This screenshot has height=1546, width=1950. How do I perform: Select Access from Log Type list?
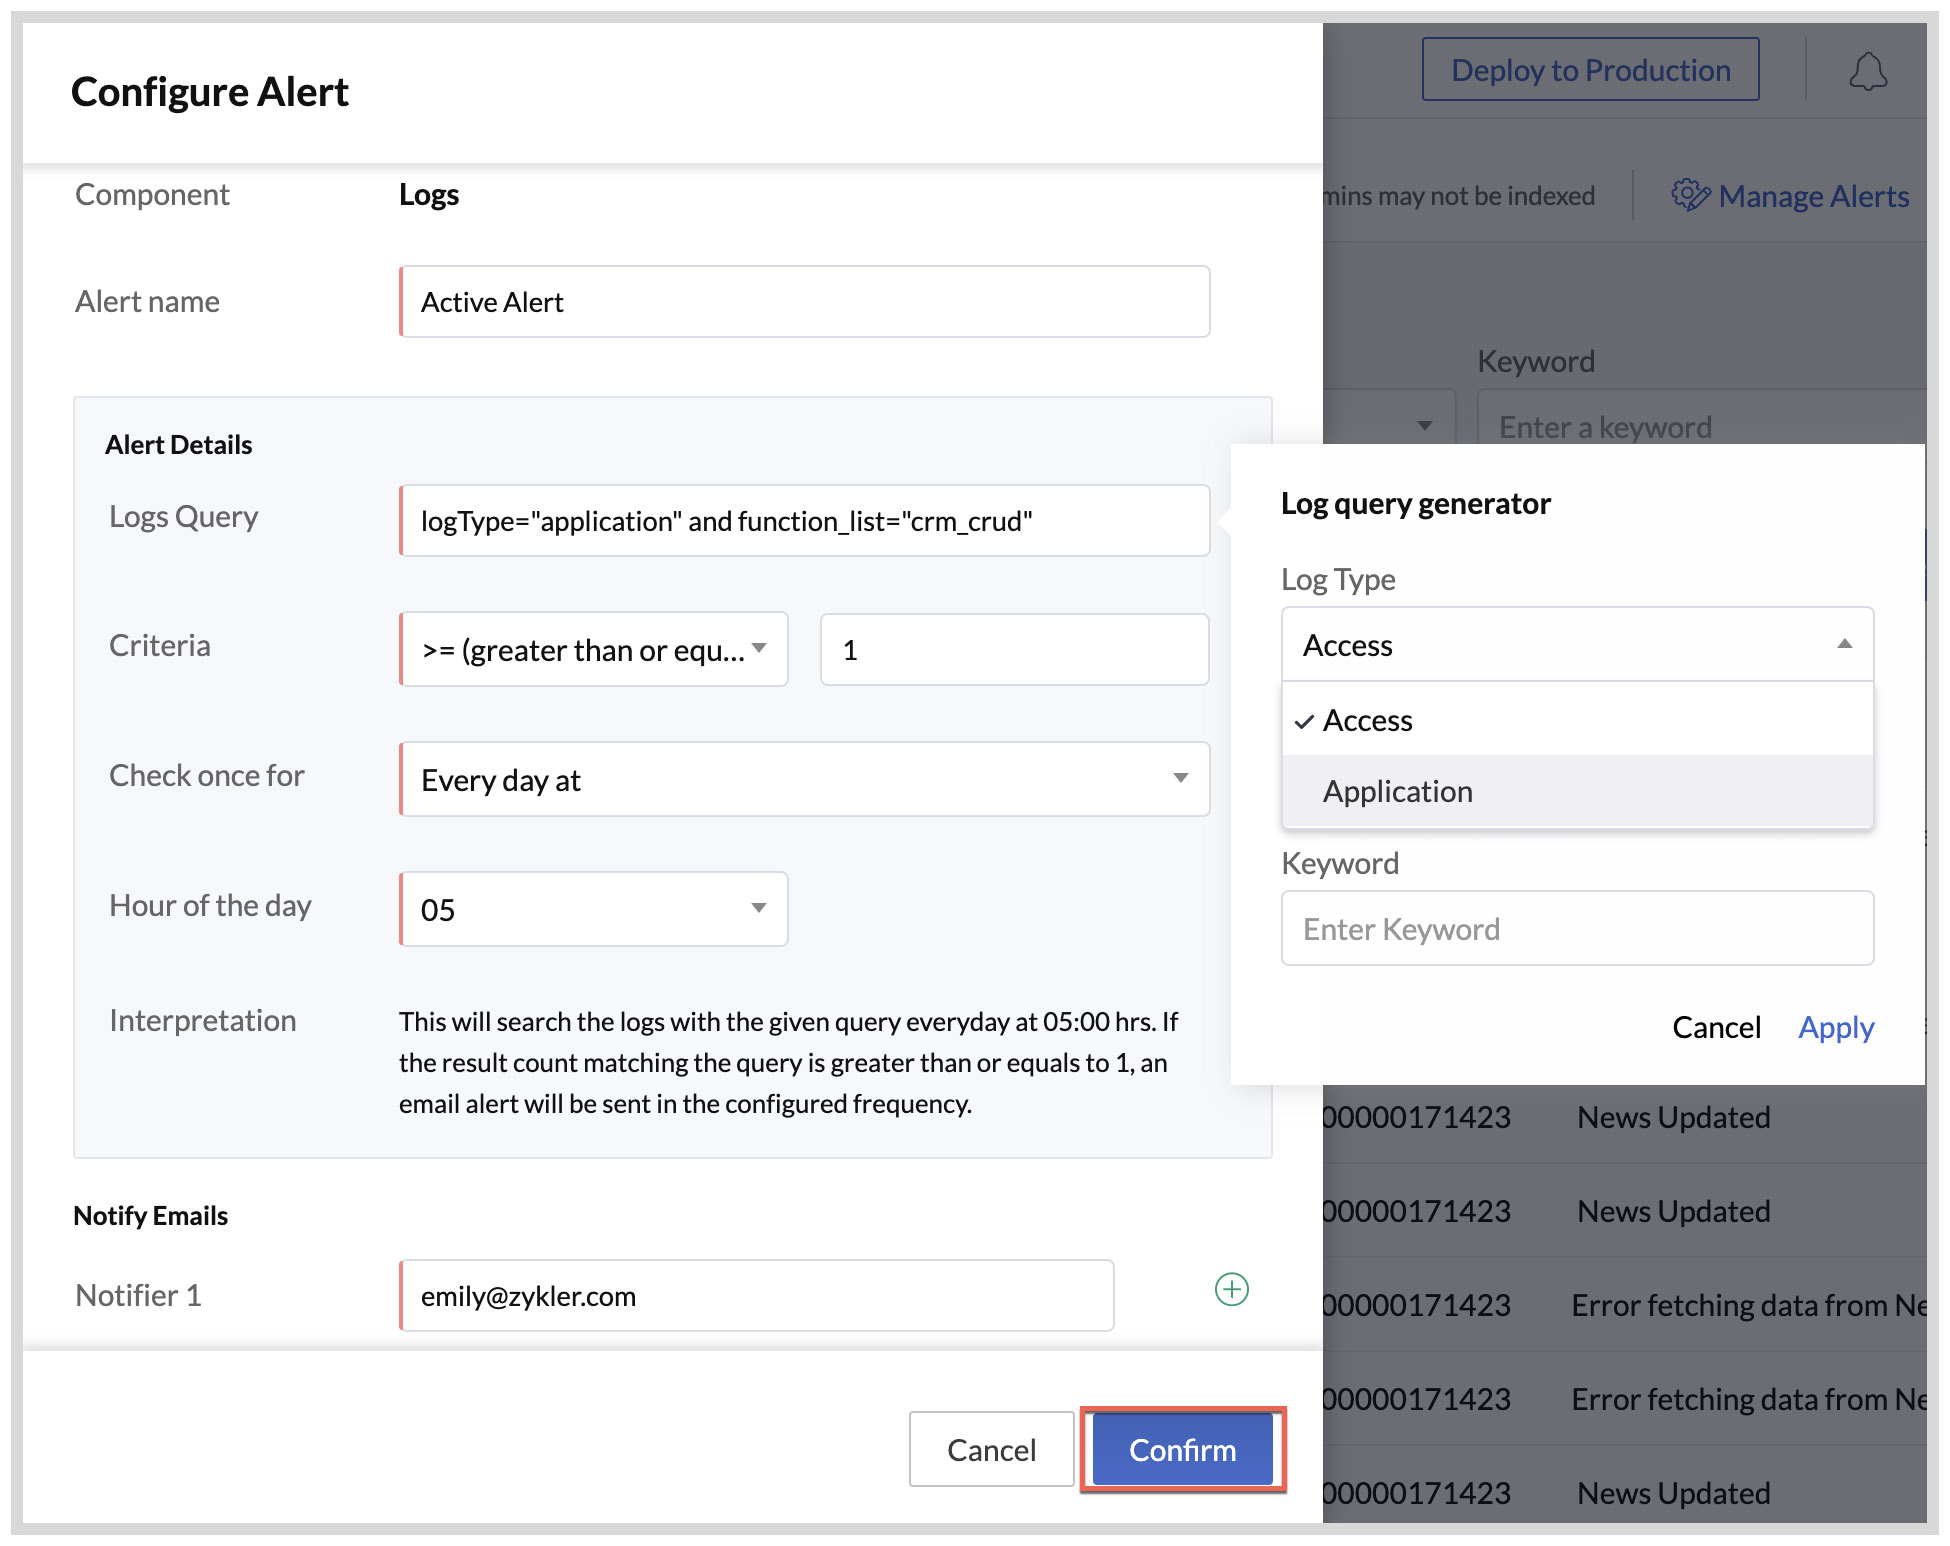tap(1367, 720)
